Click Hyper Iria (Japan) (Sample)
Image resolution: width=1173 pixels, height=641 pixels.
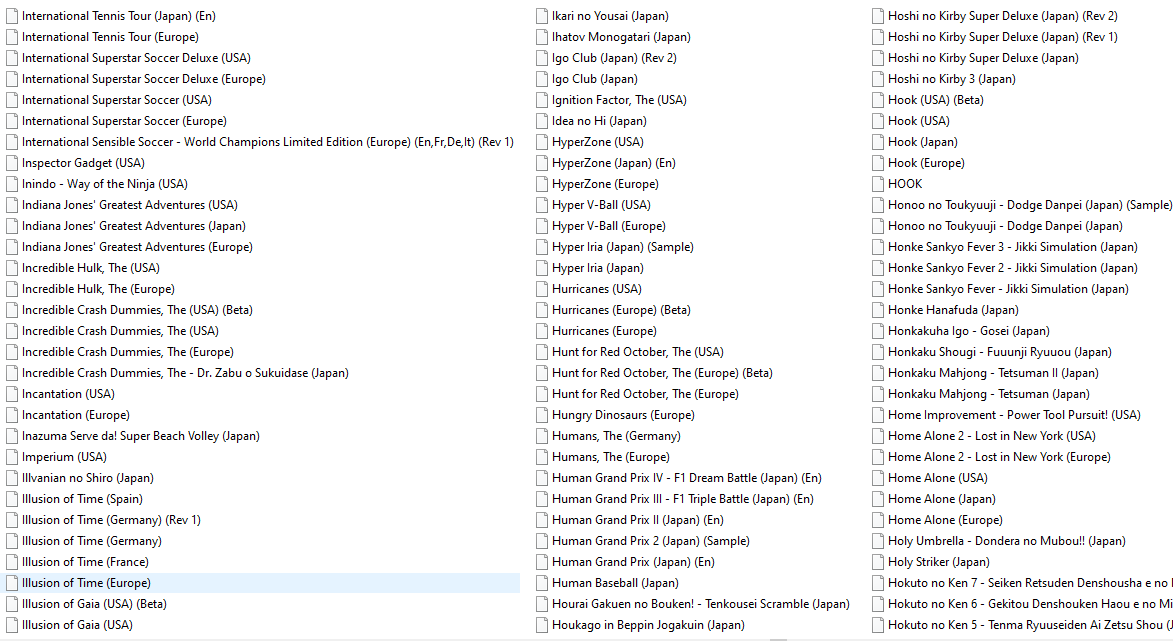[x=623, y=247]
